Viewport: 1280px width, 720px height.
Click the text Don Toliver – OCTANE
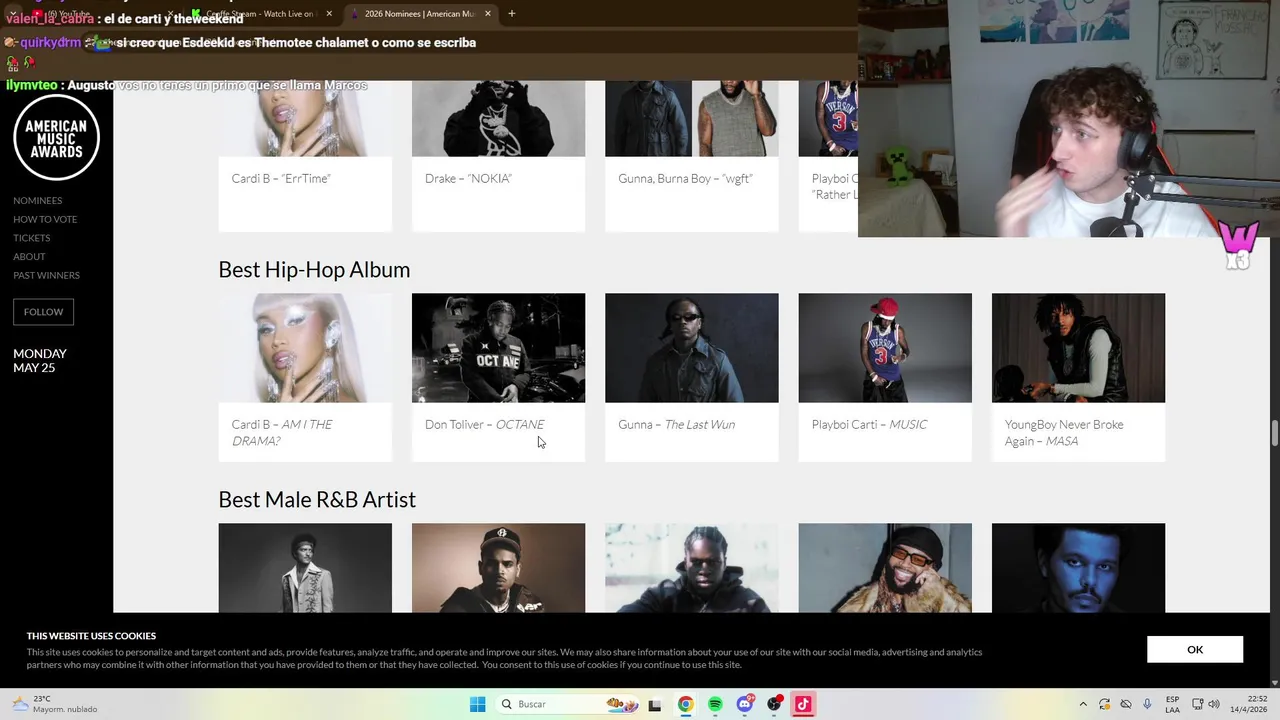click(x=485, y=424)
